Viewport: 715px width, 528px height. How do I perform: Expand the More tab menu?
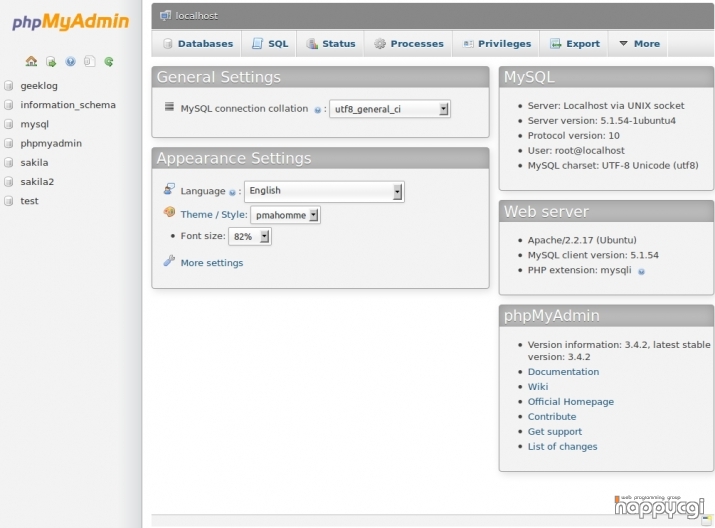click(x=638, y=44)
